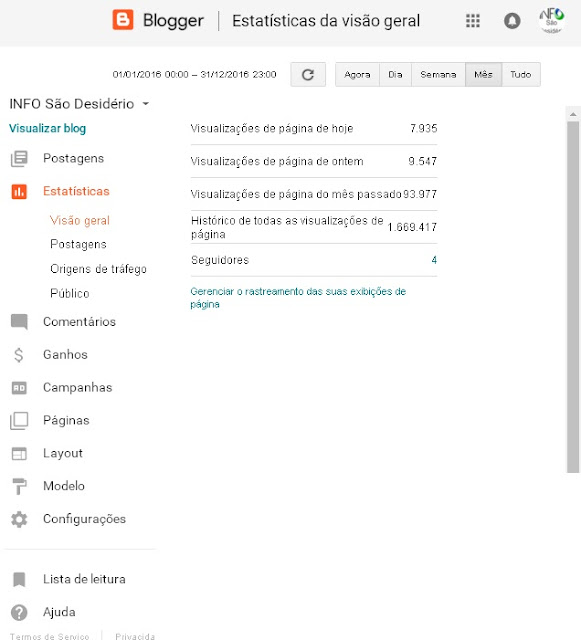
Task: Click the vertical scrollbar thumb
Action: pos(573,297)
